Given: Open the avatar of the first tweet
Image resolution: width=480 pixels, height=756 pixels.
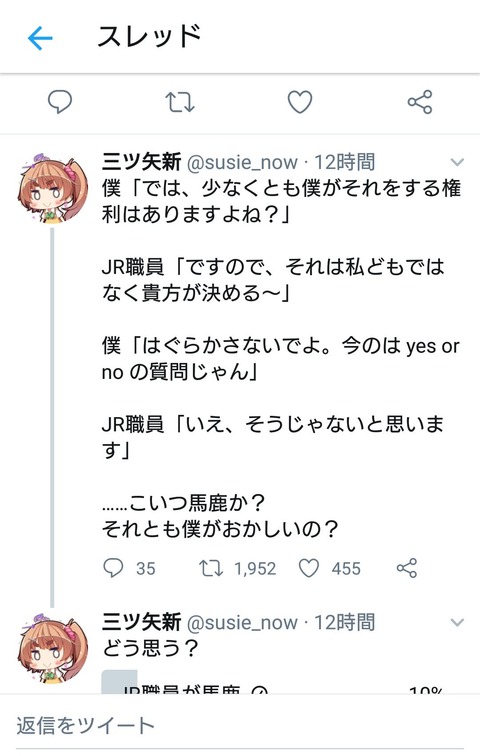Looking at the screenshot, I should tap(53, 188).
